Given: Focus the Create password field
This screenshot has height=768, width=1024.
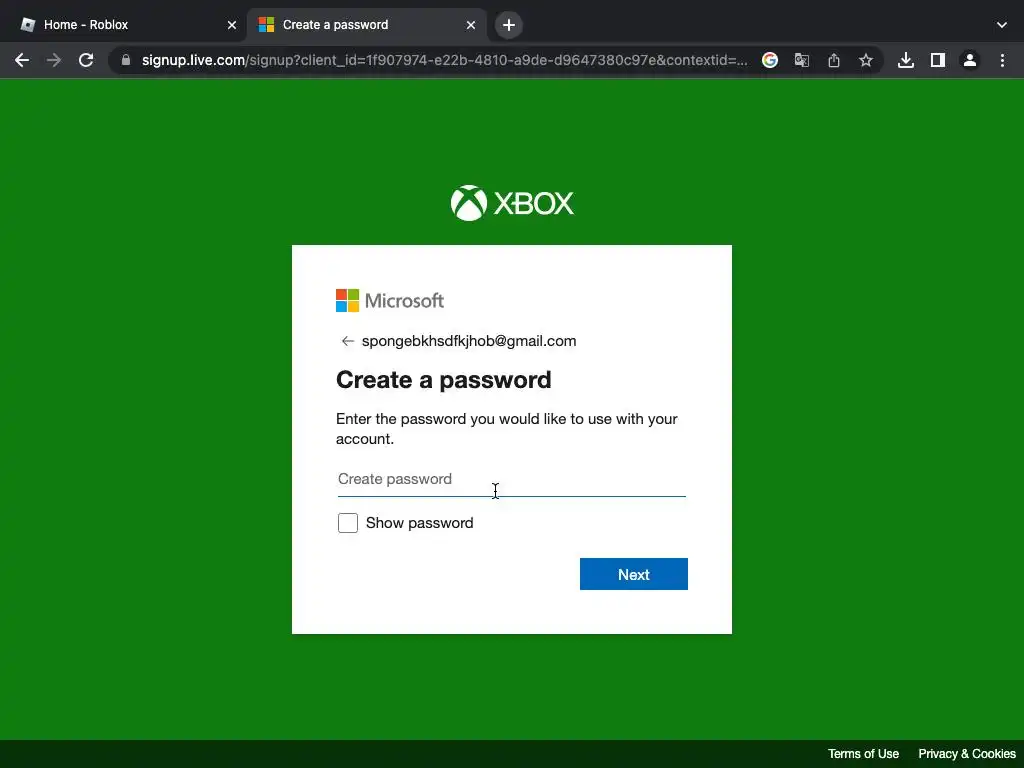Looking at the screenshot, I should [x=511, y=479].
